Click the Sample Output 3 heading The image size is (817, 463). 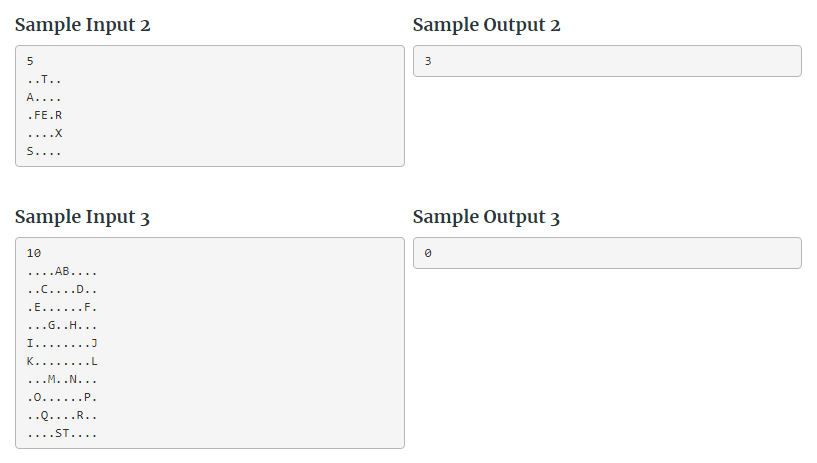point(486,217)
